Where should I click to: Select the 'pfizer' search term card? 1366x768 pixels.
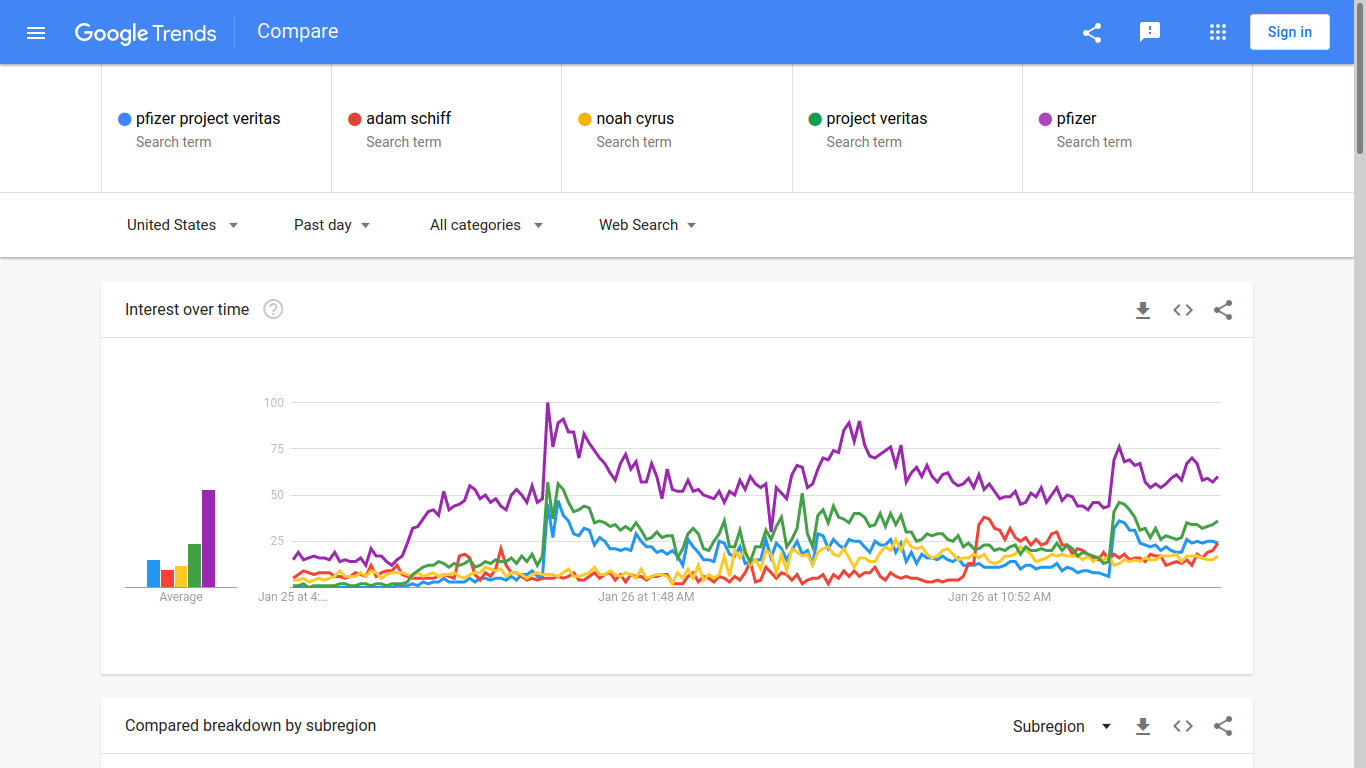click(1137, 129)
